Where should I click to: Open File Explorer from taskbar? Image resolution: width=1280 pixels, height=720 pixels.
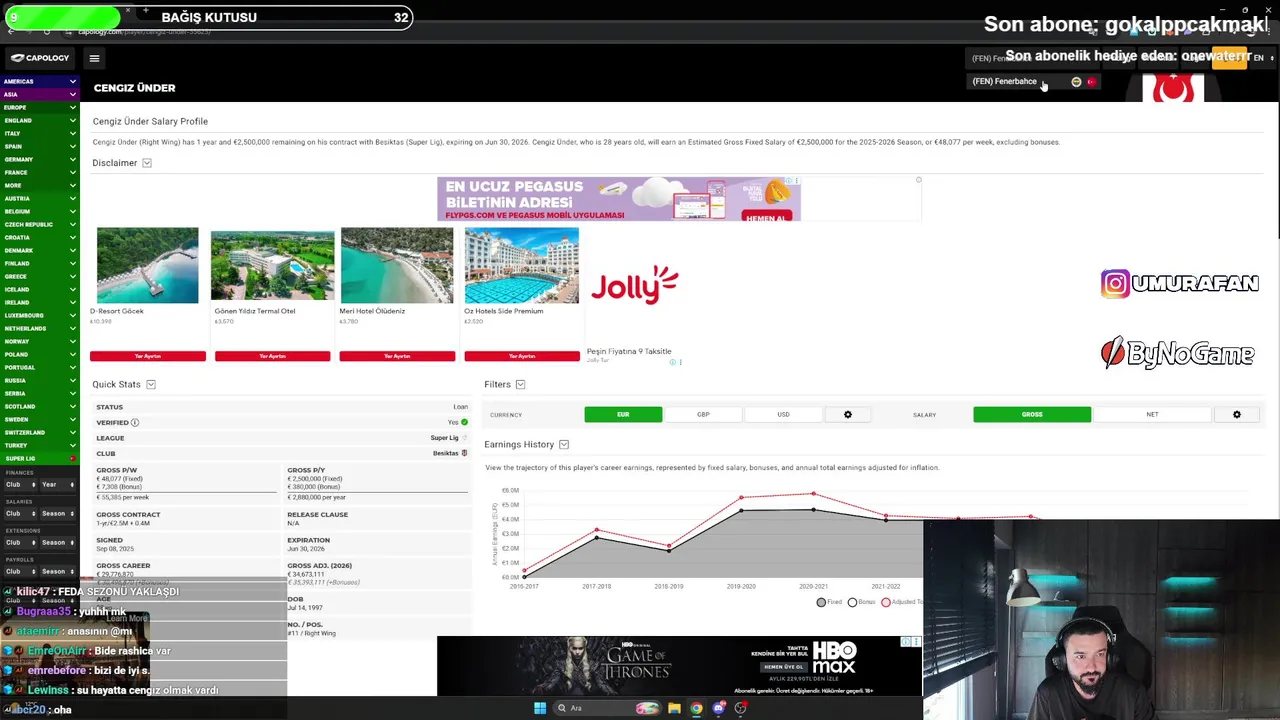[674, 708]
